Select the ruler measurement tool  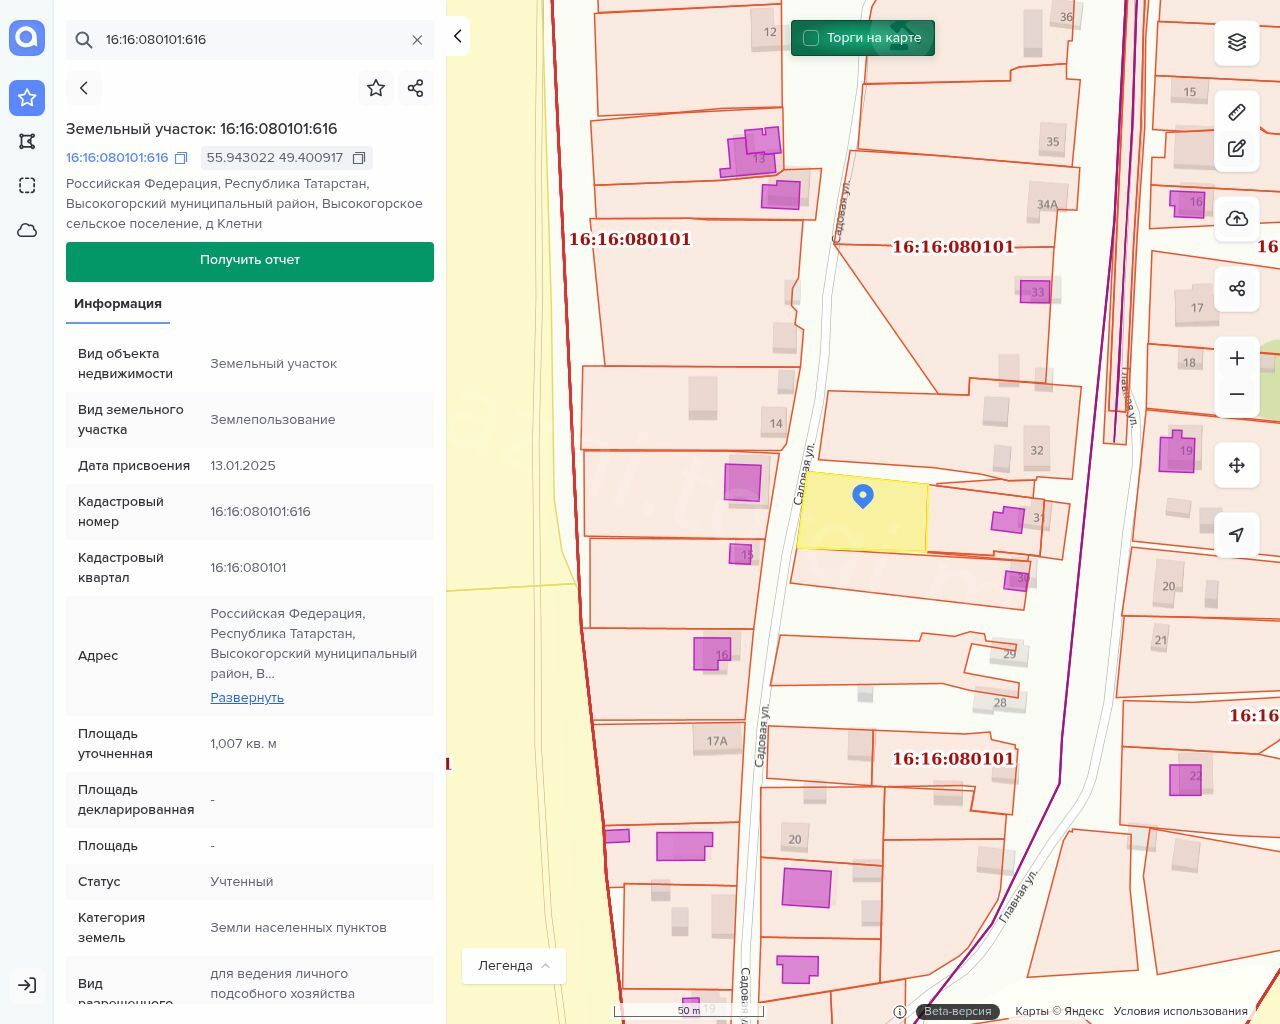(1237, 112)
